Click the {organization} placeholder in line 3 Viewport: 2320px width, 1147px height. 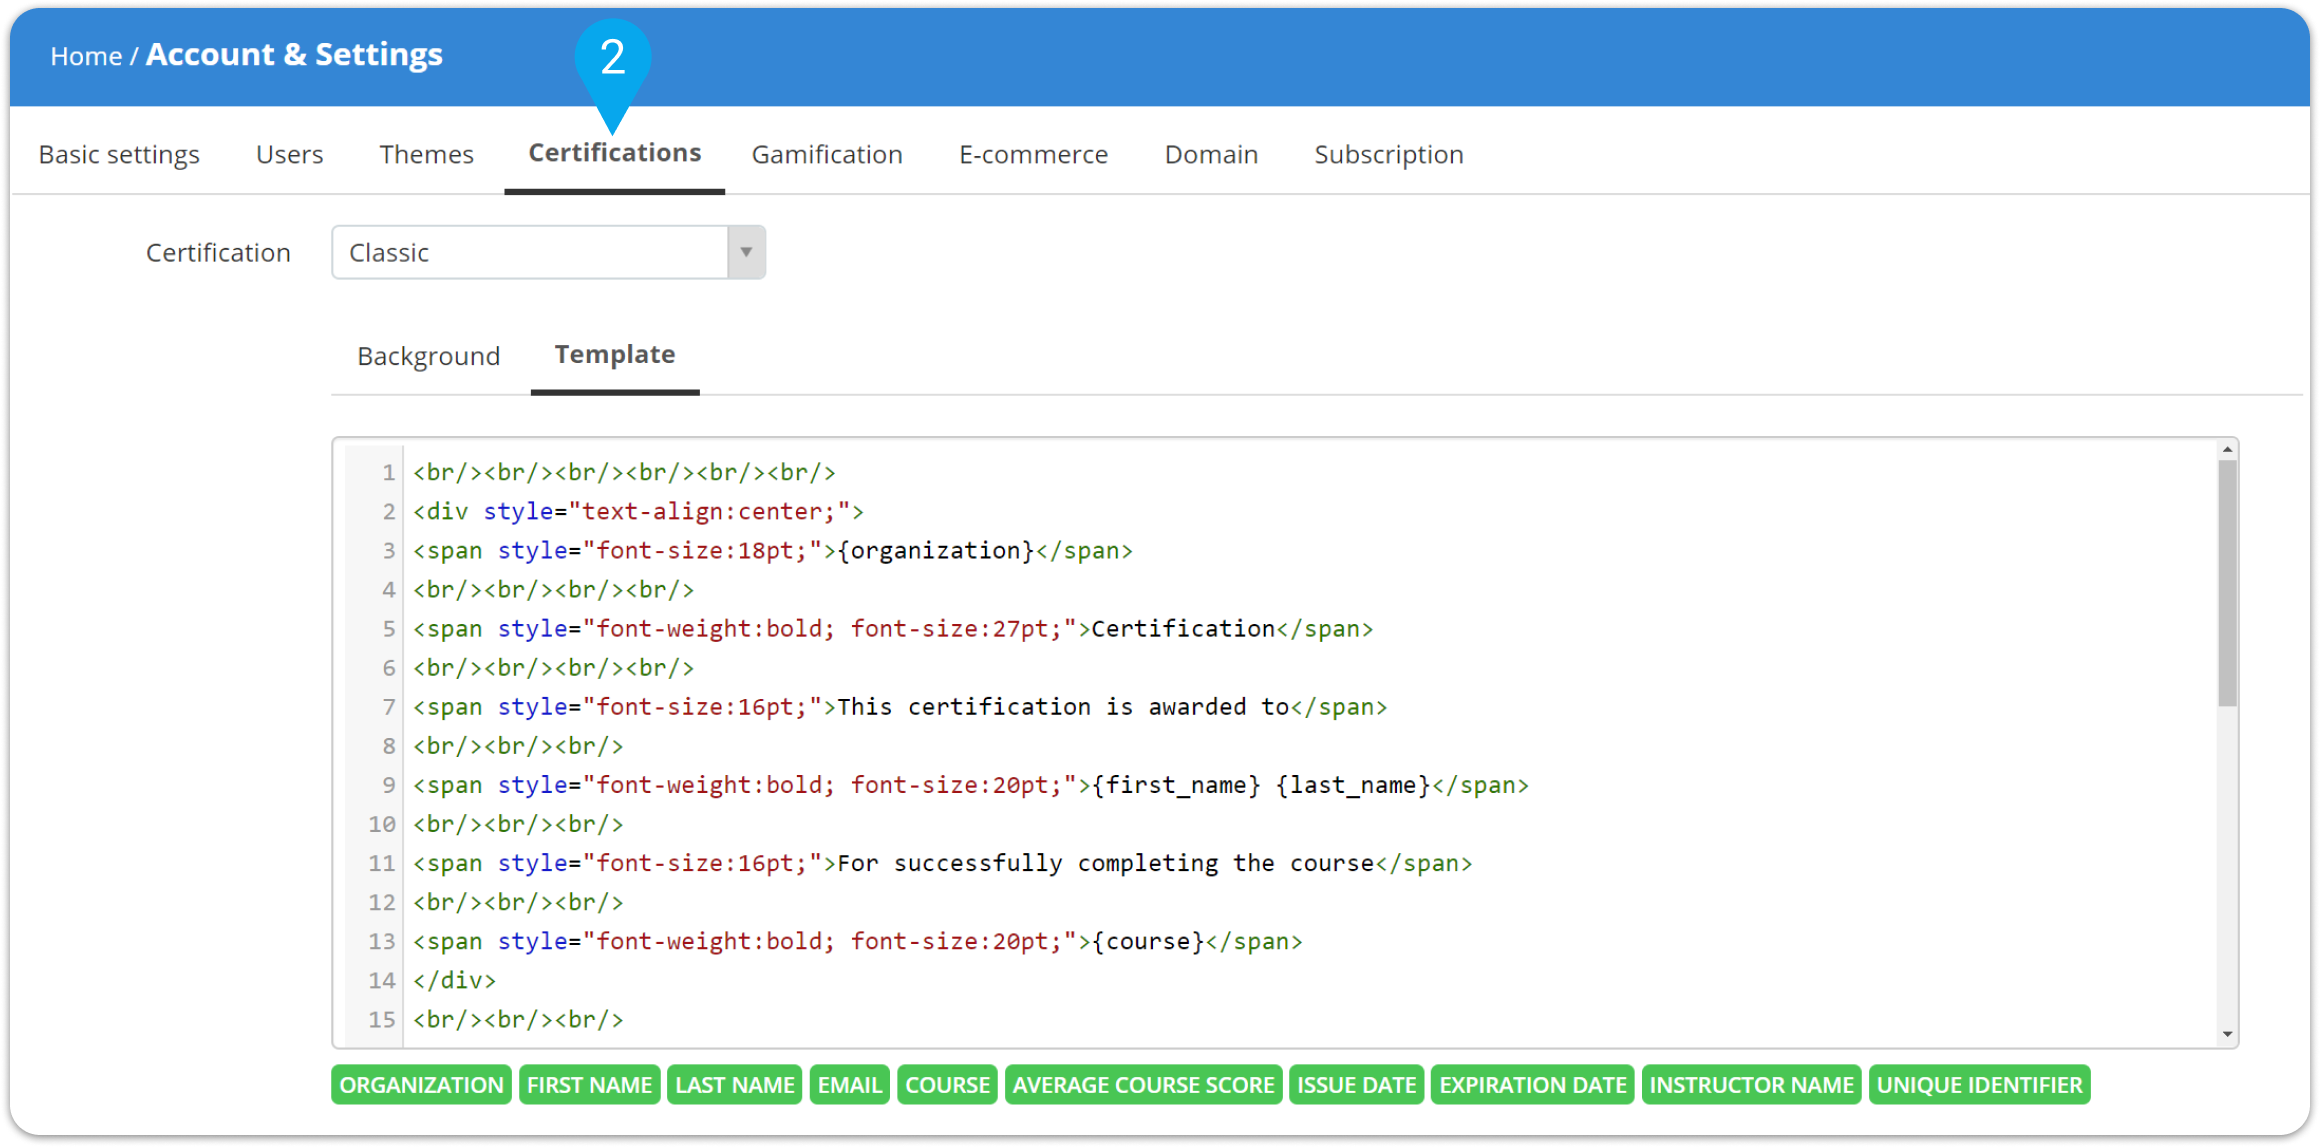935,551
